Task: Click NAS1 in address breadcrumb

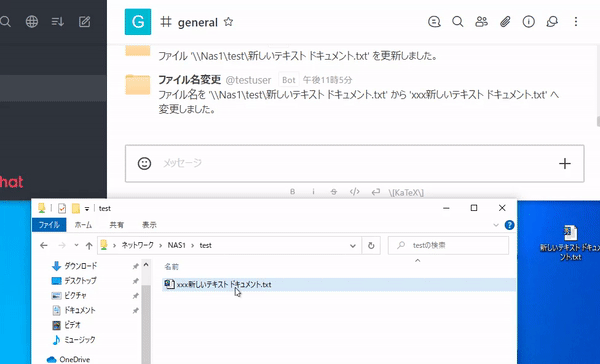Action: coord(176,245)
